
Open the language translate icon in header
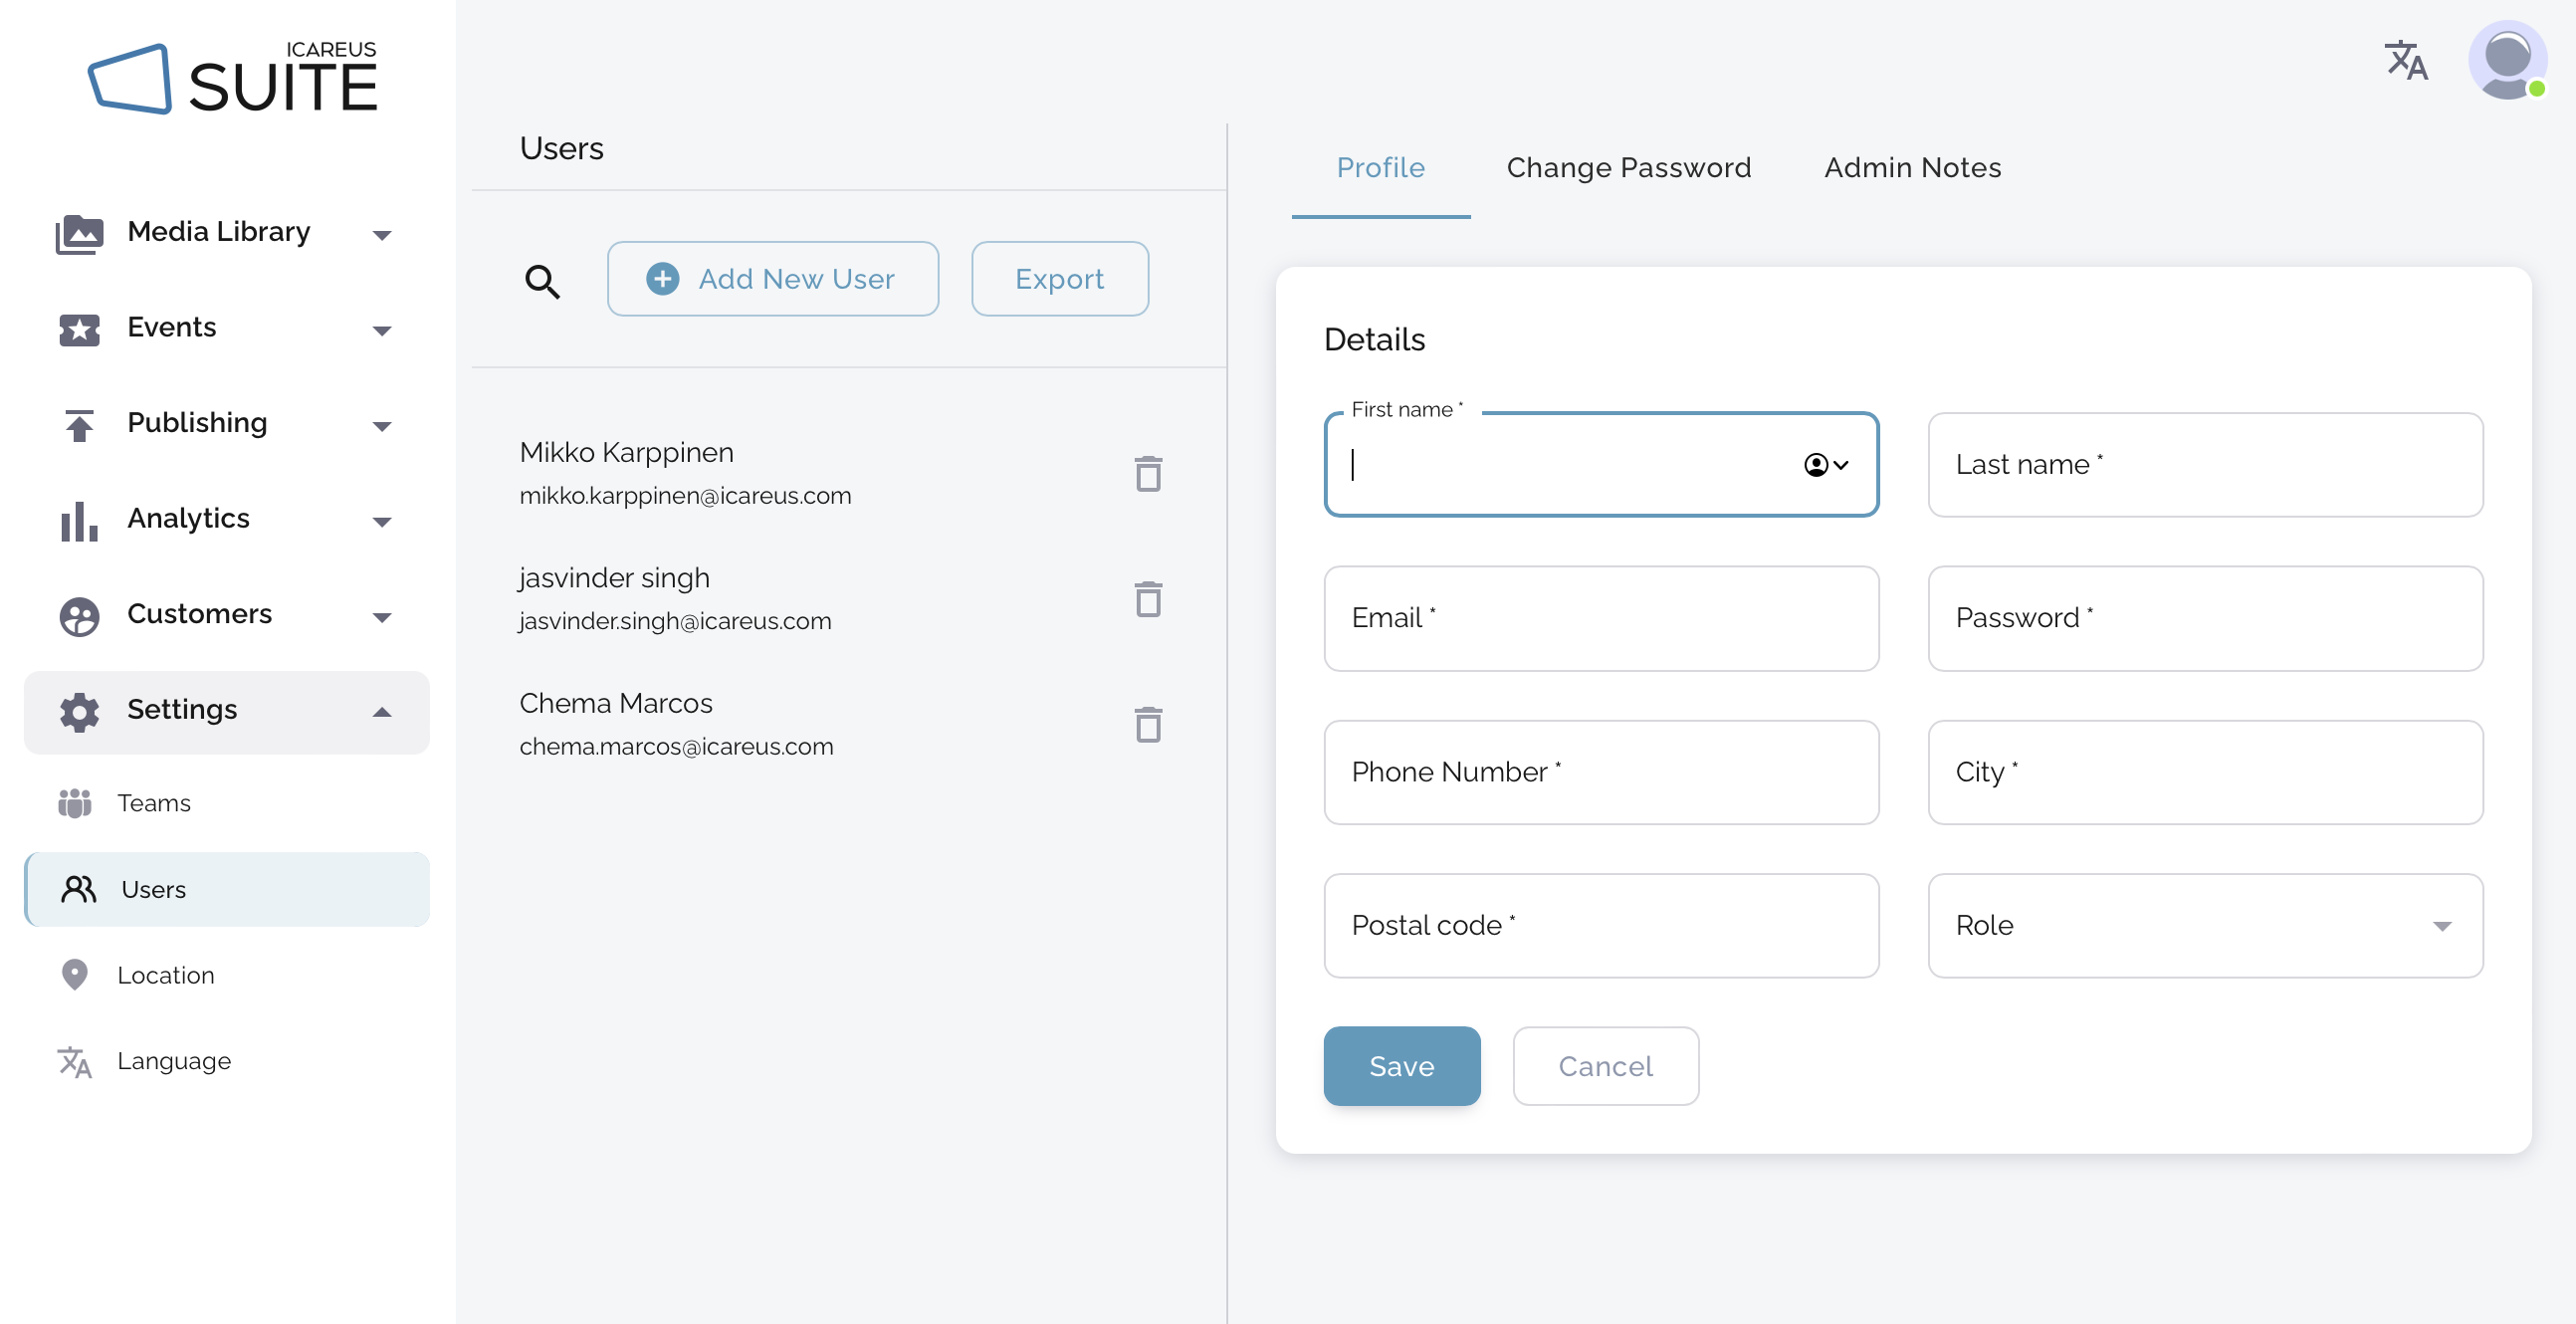pyautogui.click(x=2405, y=62)
